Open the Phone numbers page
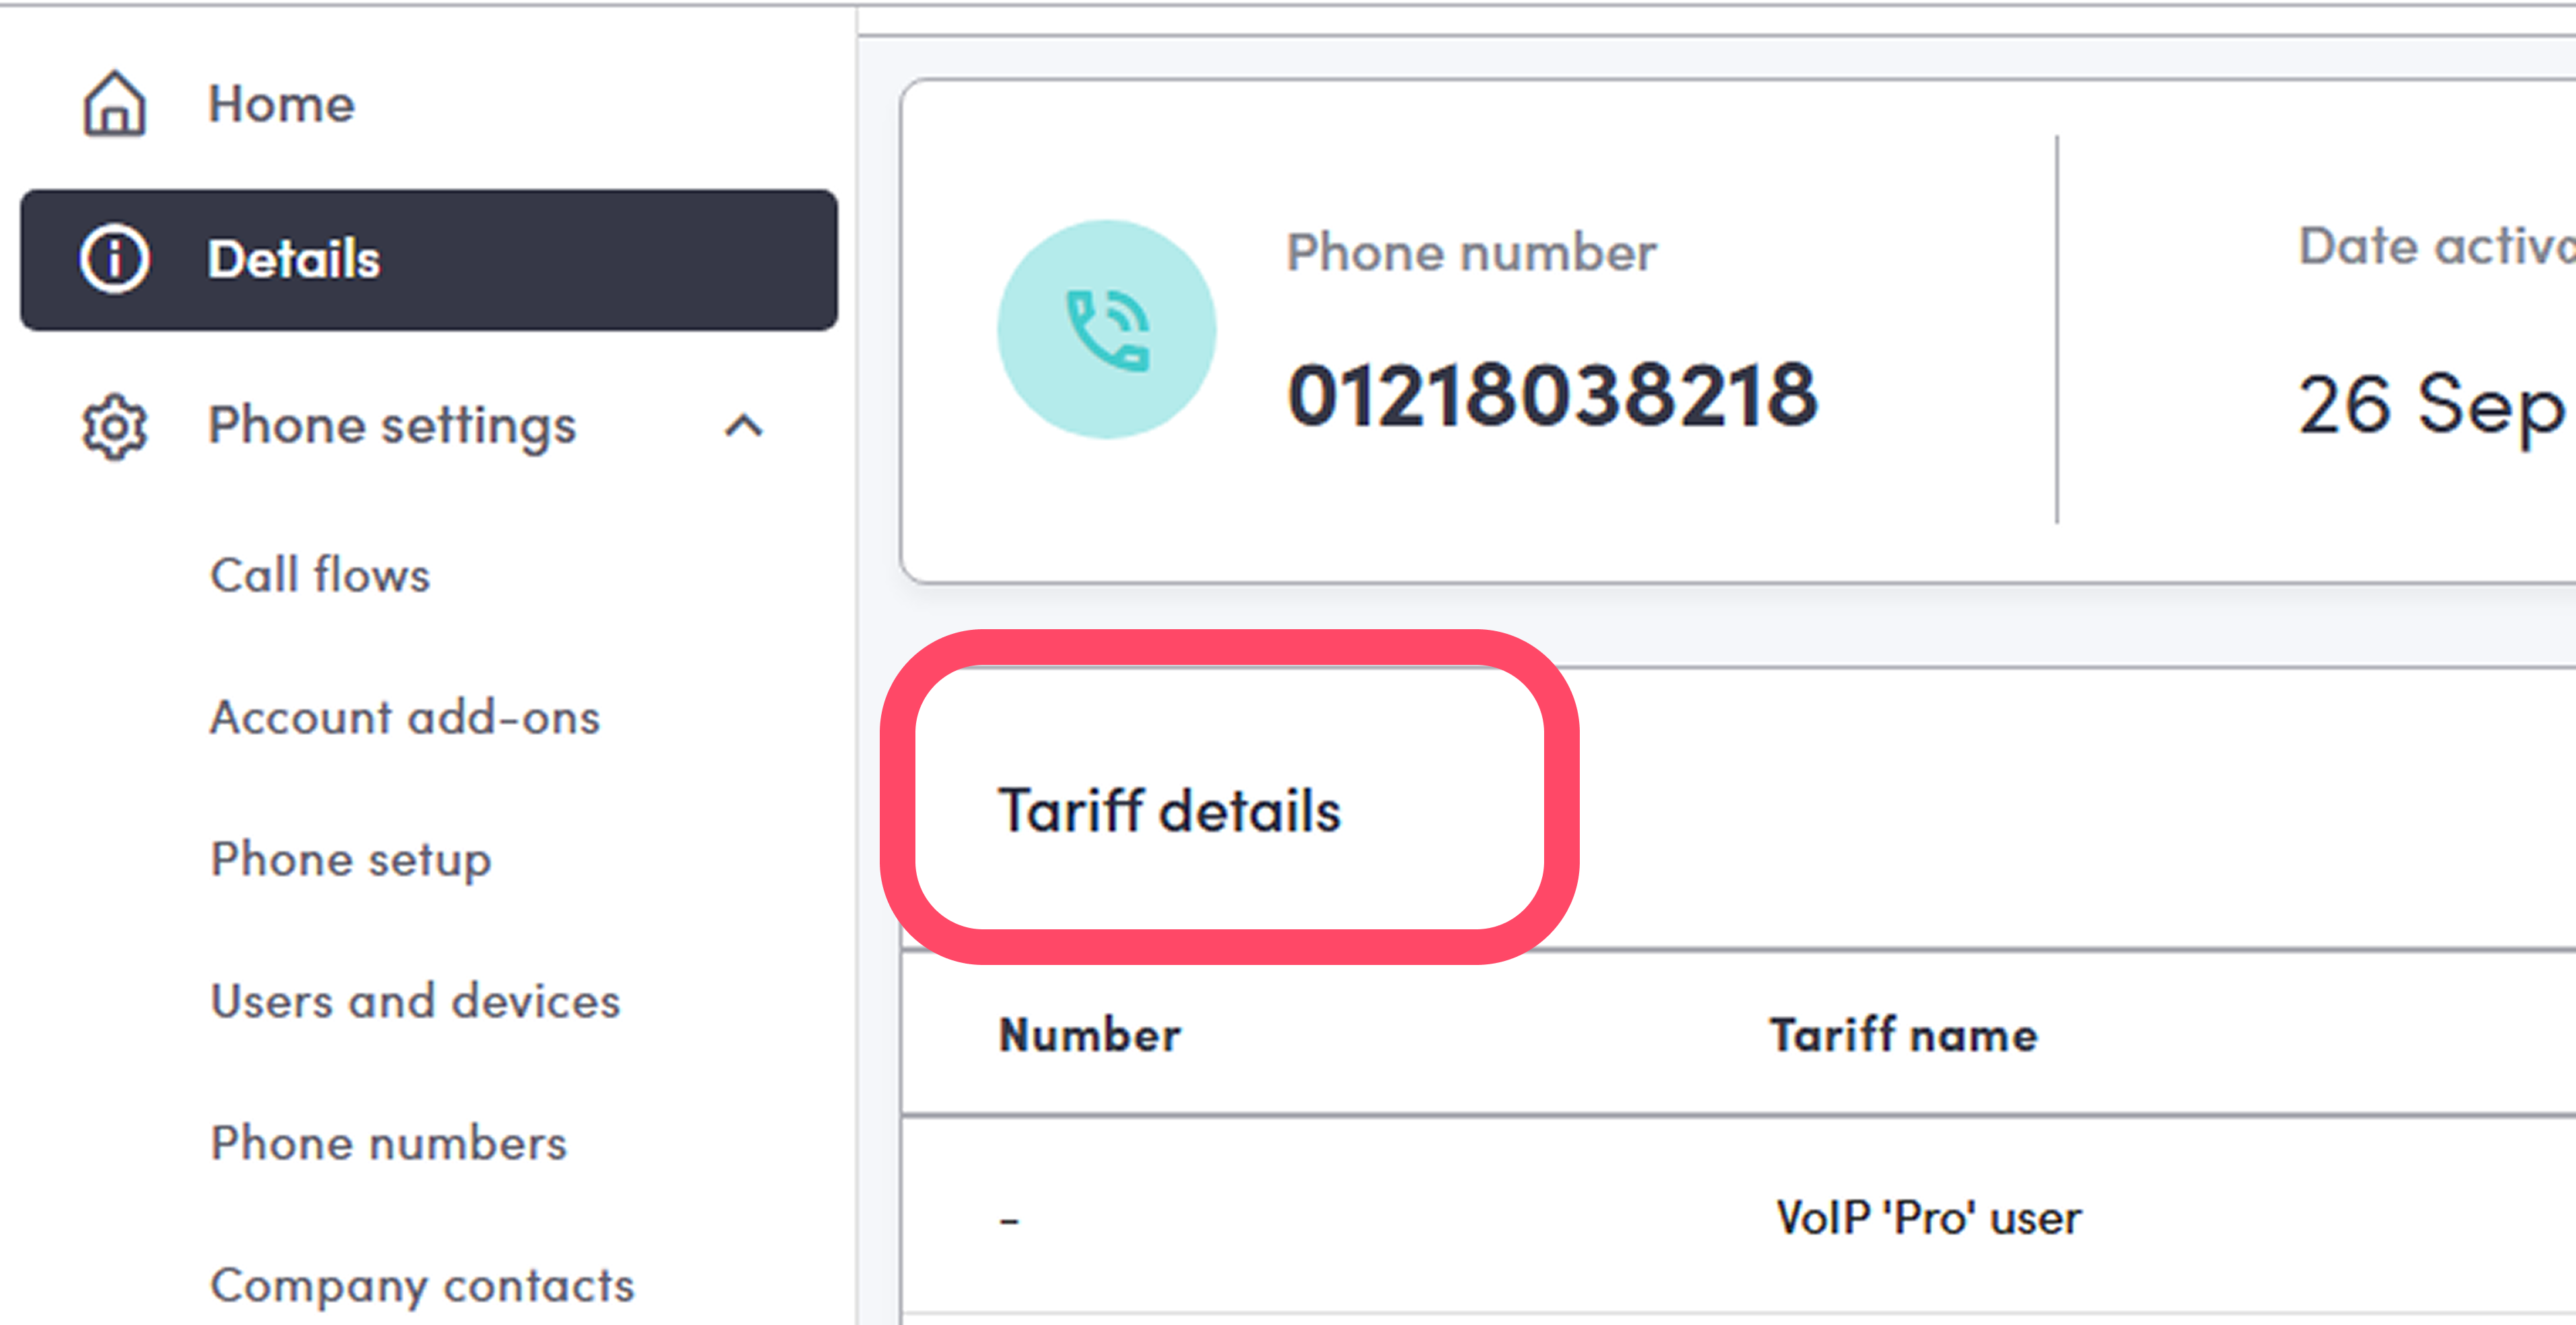 388,1144
